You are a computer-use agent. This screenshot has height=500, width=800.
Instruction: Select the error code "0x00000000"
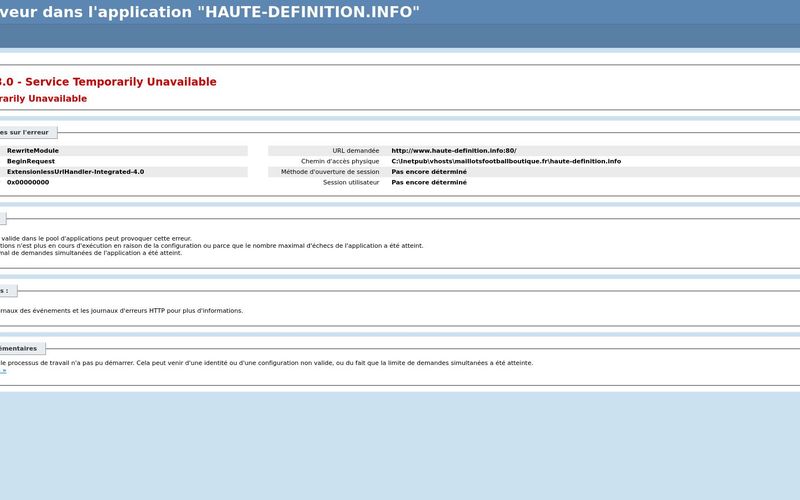(x=28, y=182)
